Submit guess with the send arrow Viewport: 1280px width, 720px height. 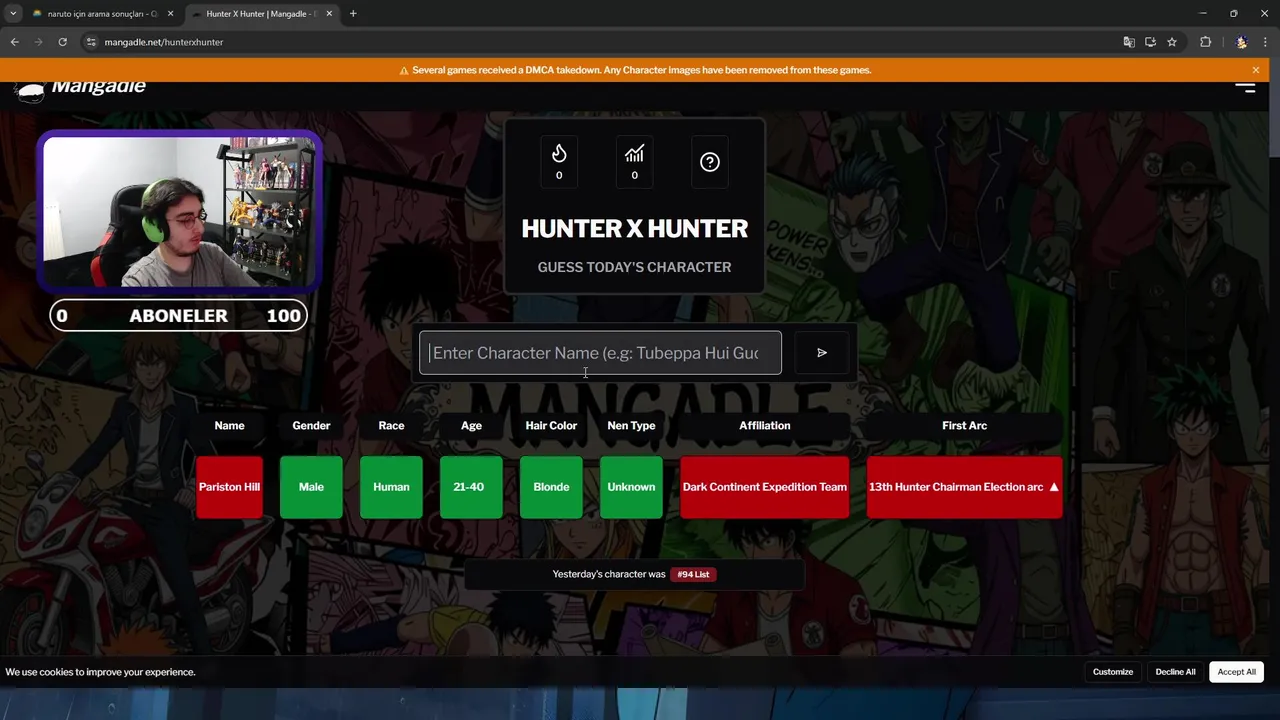tap(822, 353)
